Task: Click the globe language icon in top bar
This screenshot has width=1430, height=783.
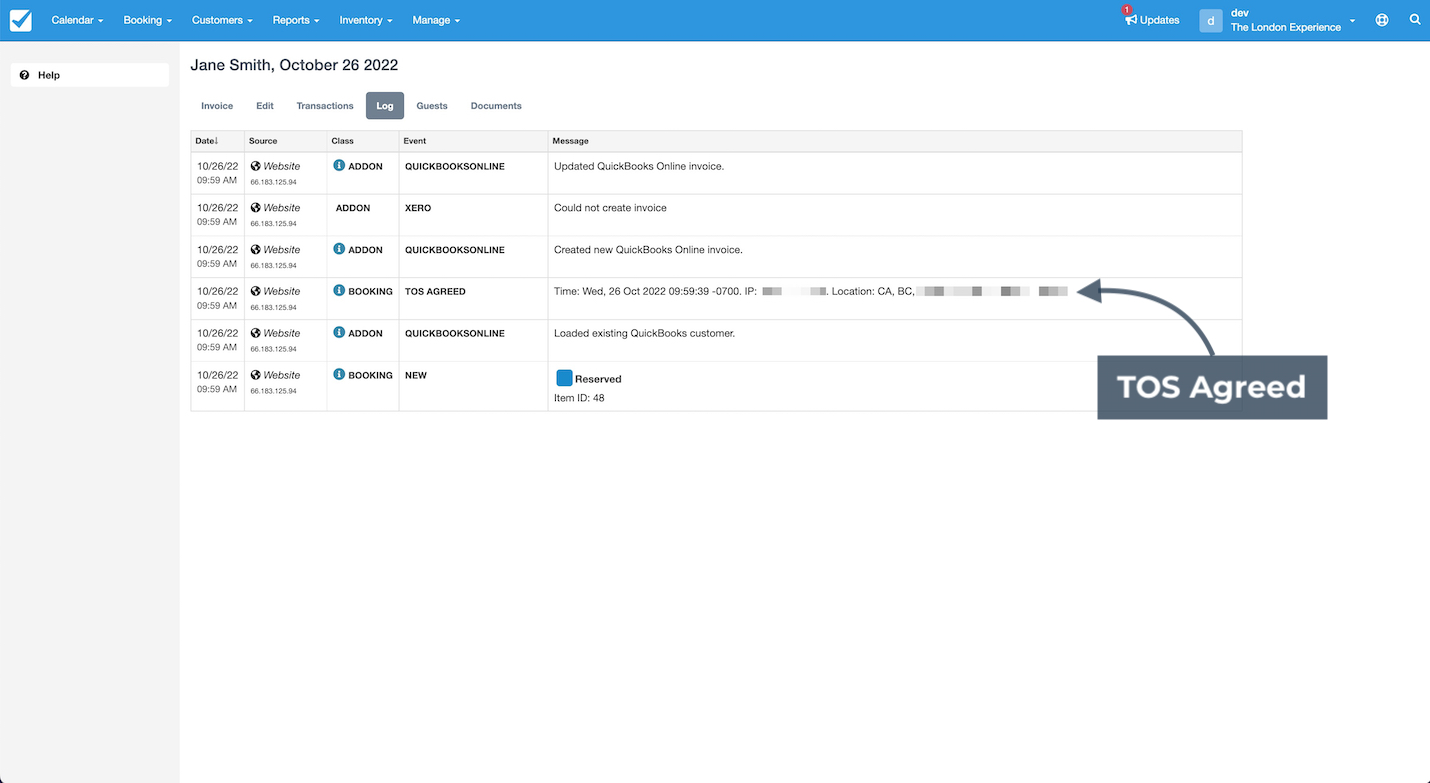Action: 1382,20
